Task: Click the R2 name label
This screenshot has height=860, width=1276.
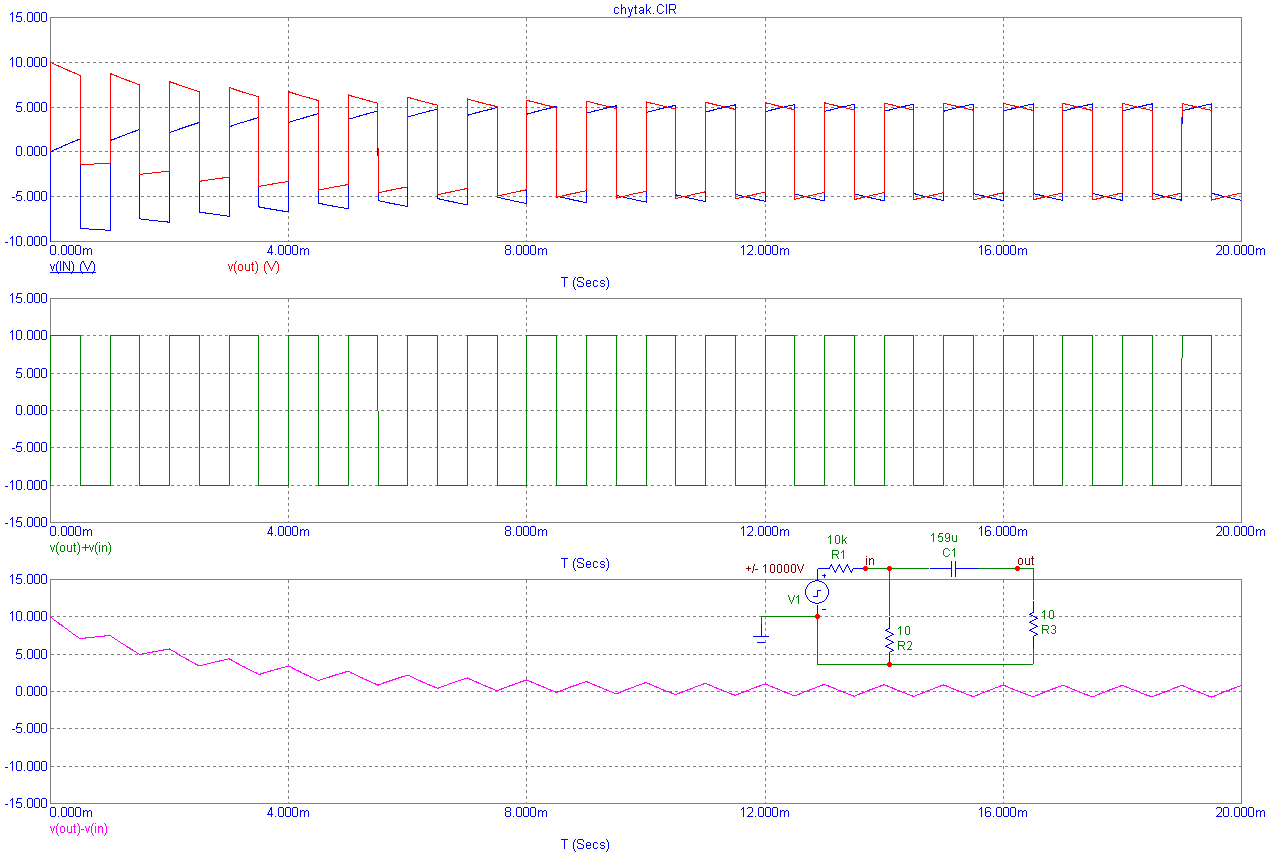Action: tap(905, 646)
